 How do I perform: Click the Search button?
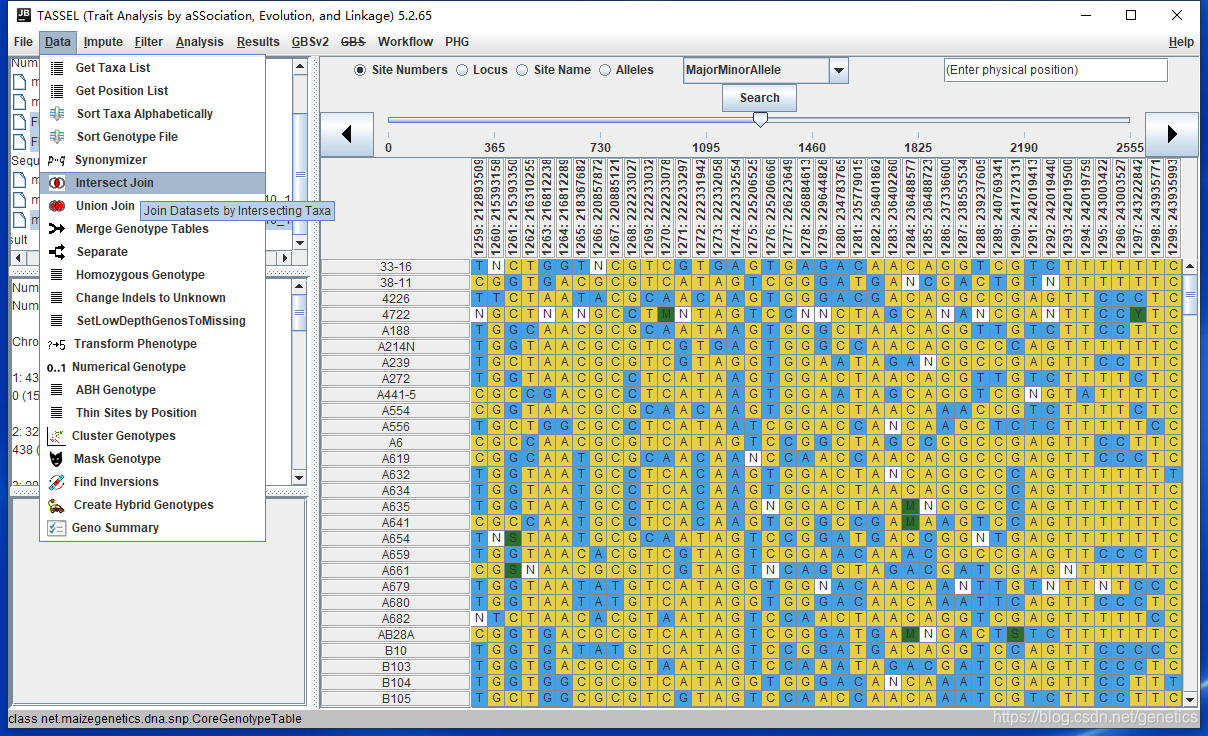pos(759,98)
